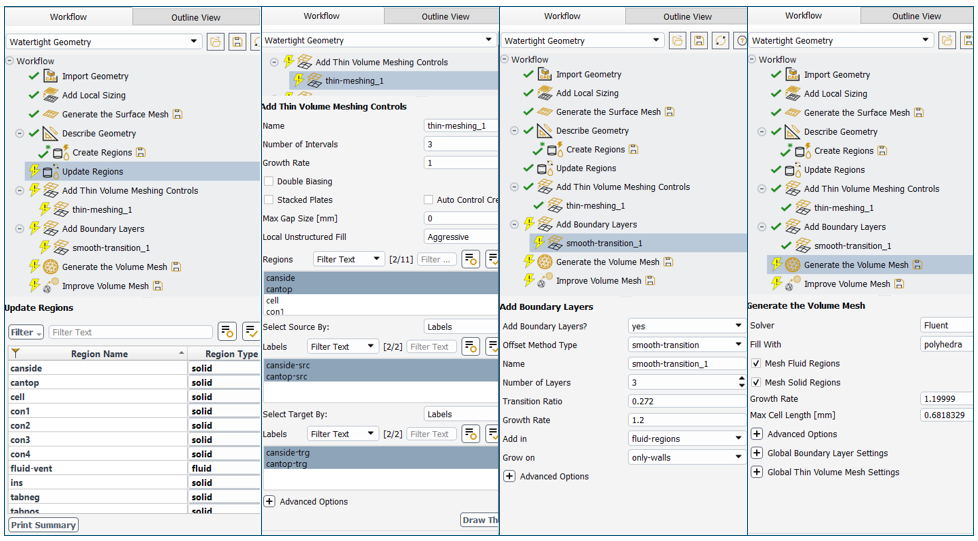Expand Global Boundary Layer Settings
Screen dimensions: 978x541
[x=757, y=453]
